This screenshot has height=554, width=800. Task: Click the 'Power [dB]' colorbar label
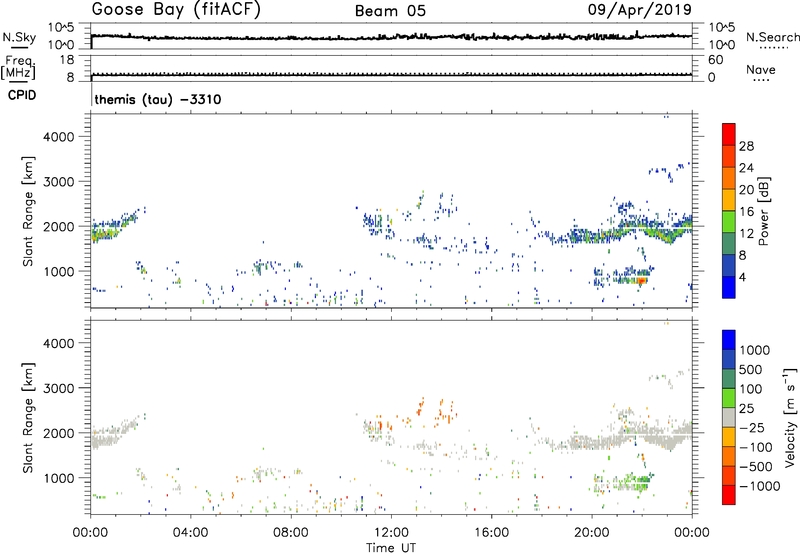point(763,211)
